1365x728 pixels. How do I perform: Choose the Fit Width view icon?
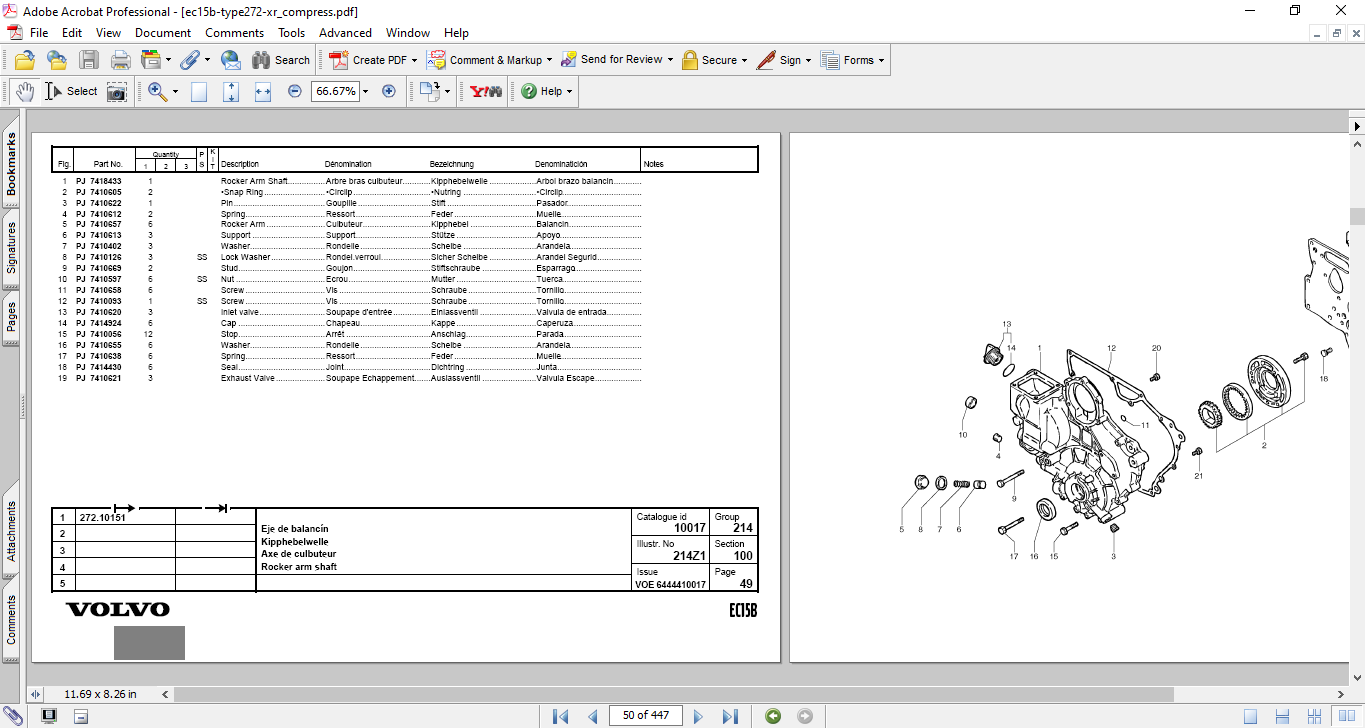263,91
